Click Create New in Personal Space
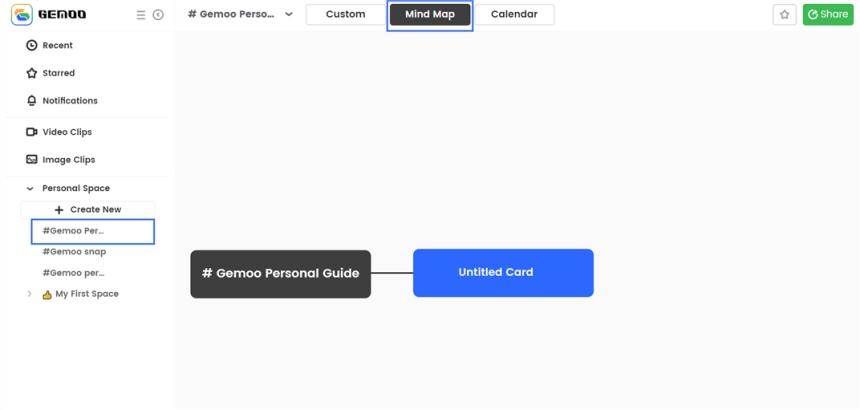 pyautogui.click(x=88, y=210)
